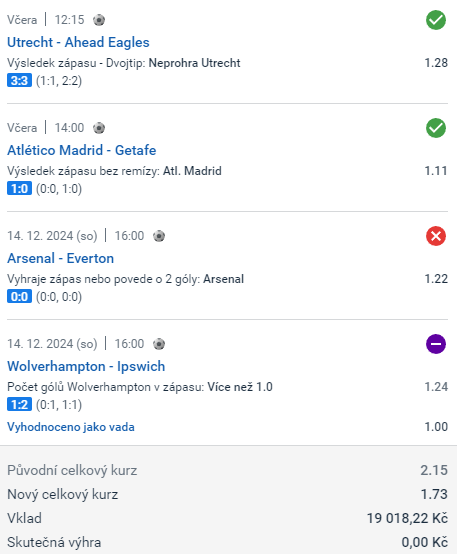Image resolution: width=457 pixels, height=554 pixels.
Task: Click the purple void icon for Wolverhampton match
Action: [x=436, y=344]
